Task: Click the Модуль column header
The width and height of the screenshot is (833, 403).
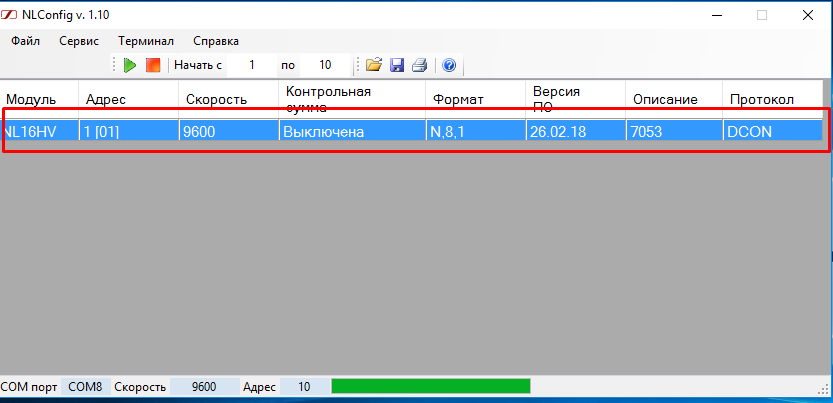Action: click(39, 99)
